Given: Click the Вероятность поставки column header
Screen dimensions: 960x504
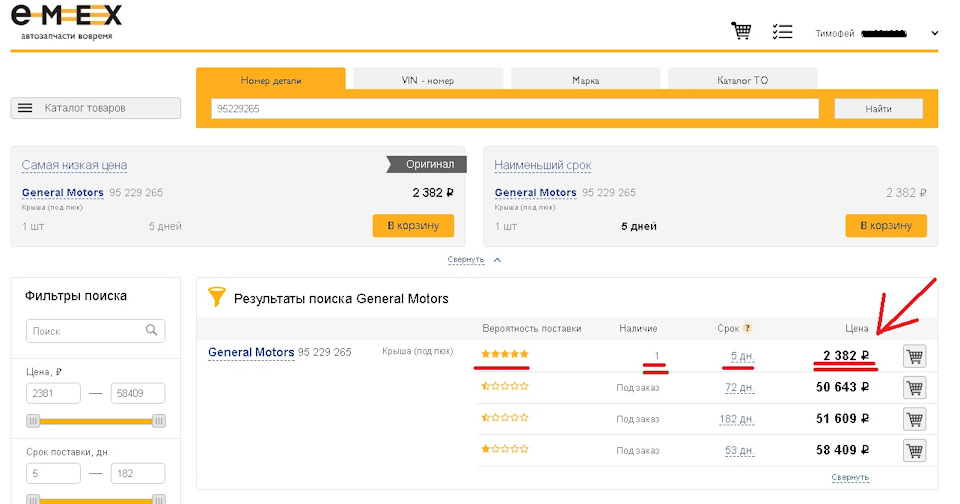Looking at the screenshot, I should pyautogui.click(x=531, y=328).
